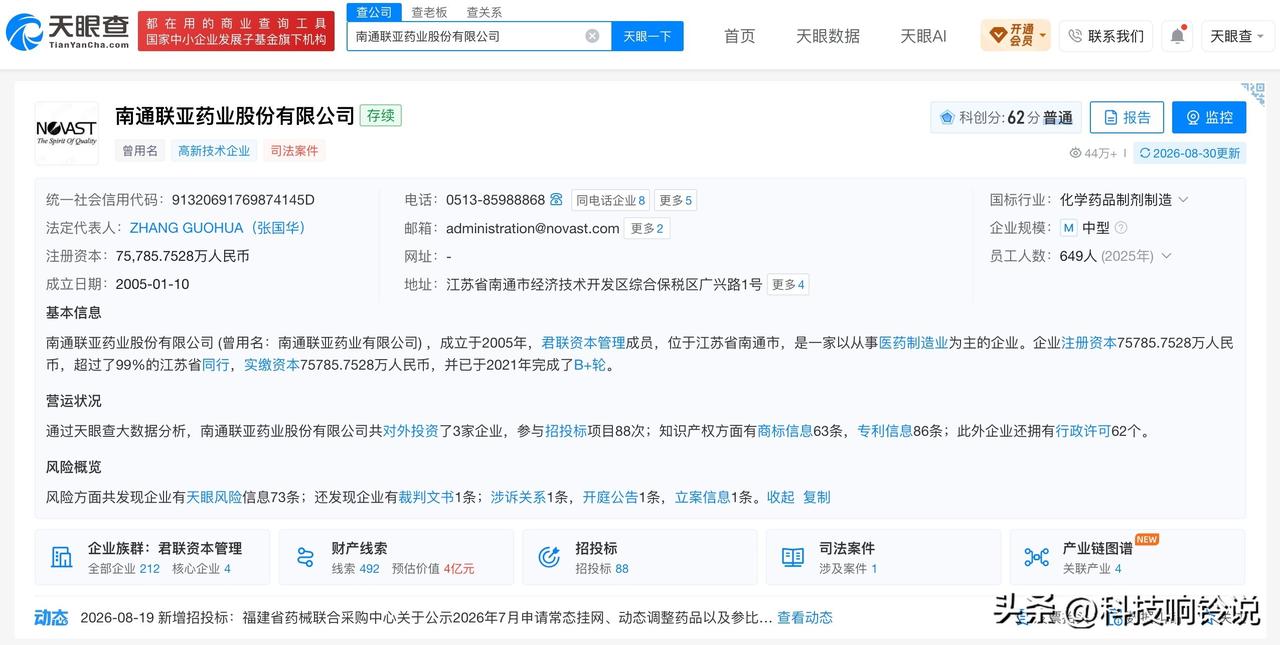Click the 同行 link
The height and width of the screenshot is (645, 1280).
coord(216,365)
